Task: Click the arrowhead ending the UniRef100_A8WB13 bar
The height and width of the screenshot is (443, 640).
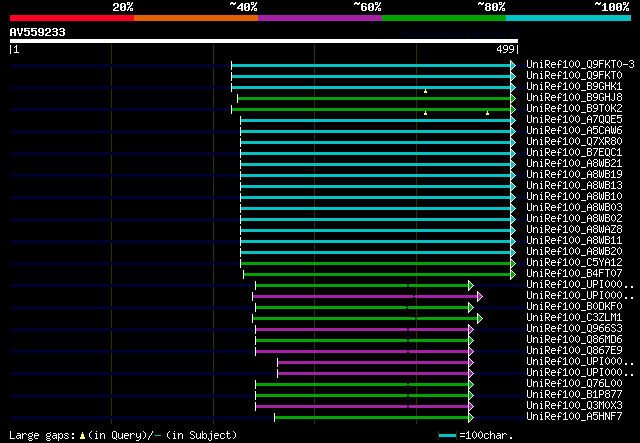Action: click(x=513, y=187)
